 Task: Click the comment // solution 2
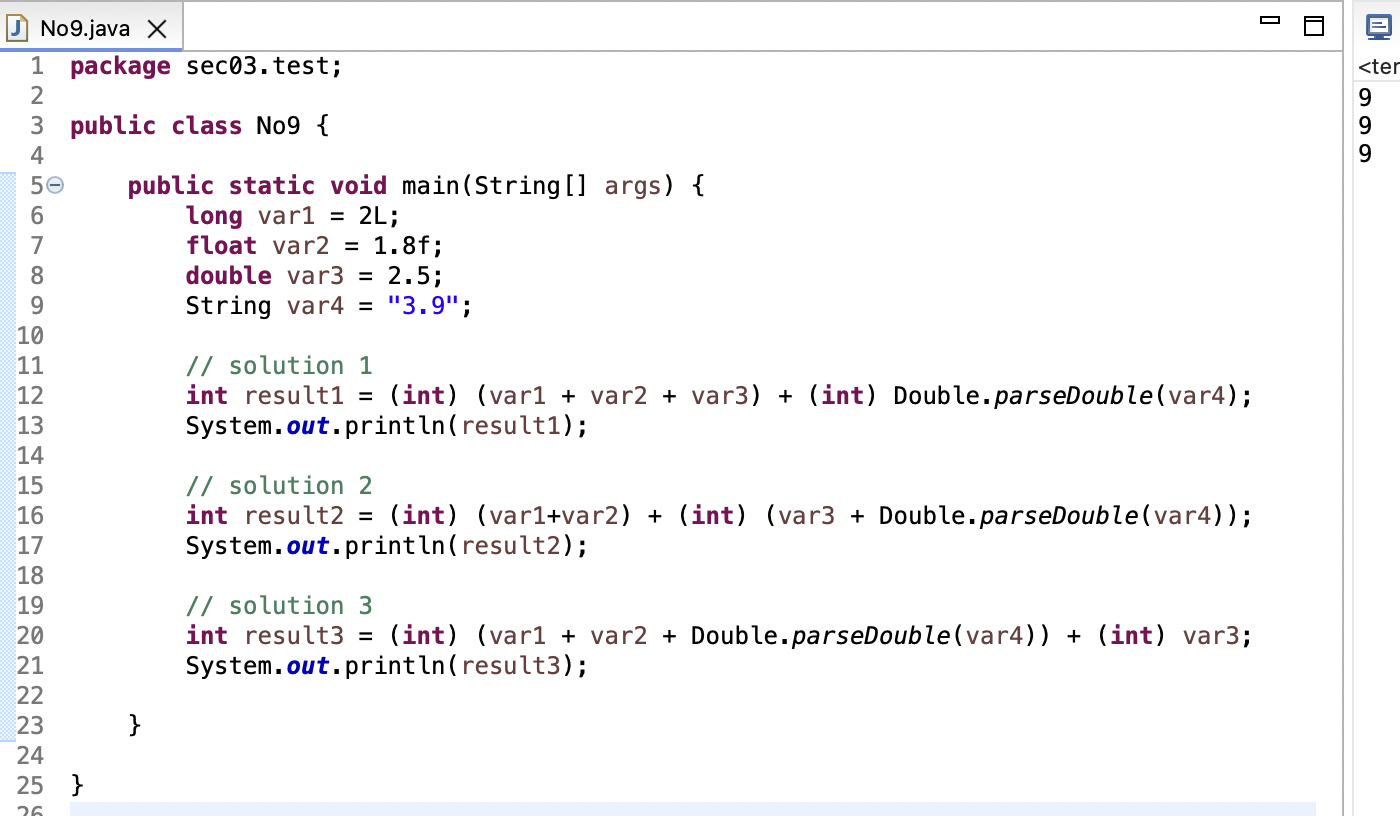[279, 486]
